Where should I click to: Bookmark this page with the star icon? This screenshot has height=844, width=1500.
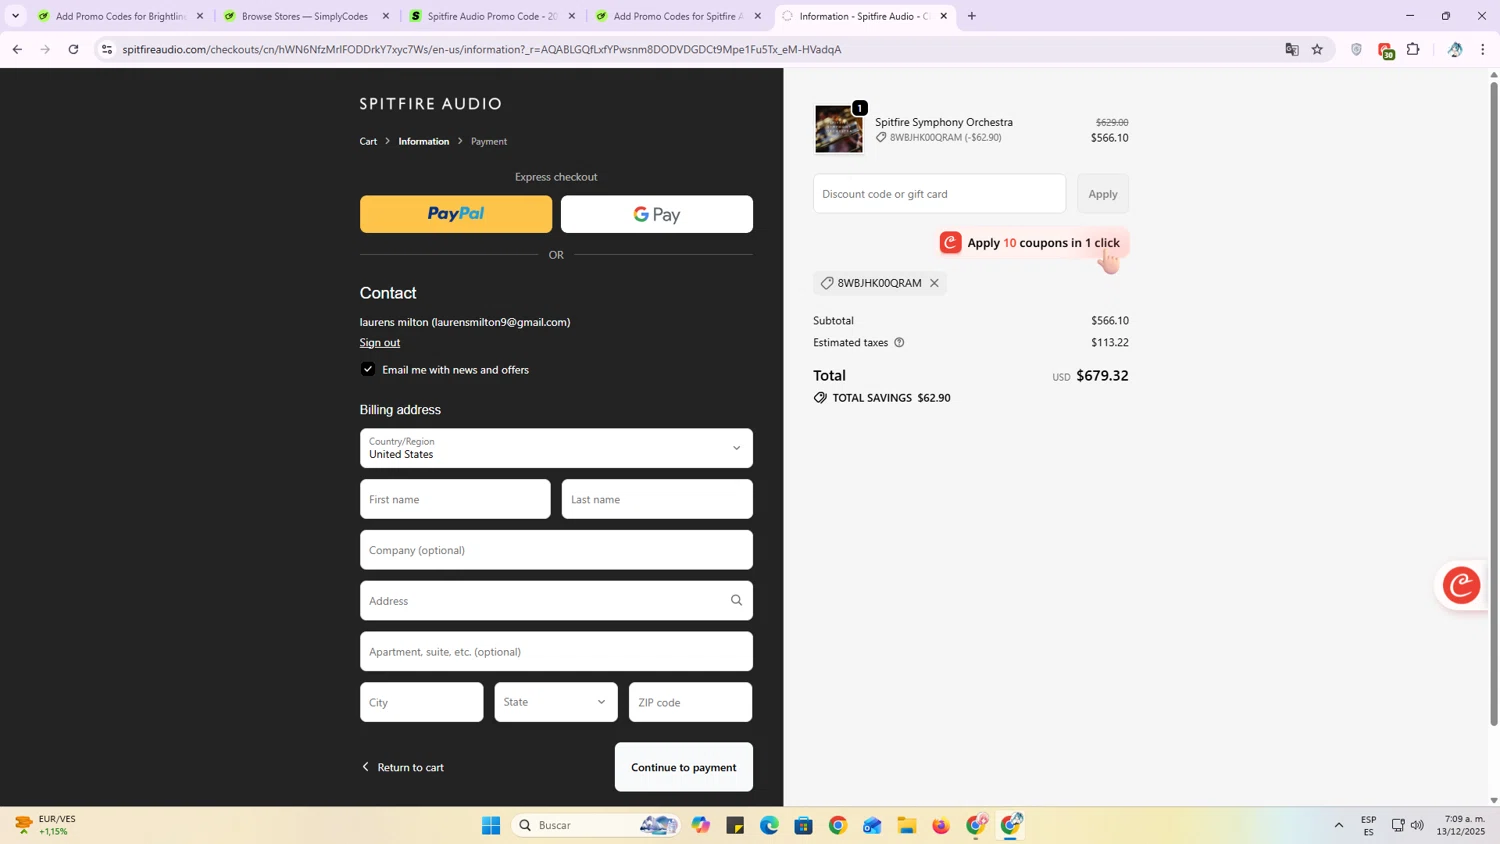coord(1317,49)
